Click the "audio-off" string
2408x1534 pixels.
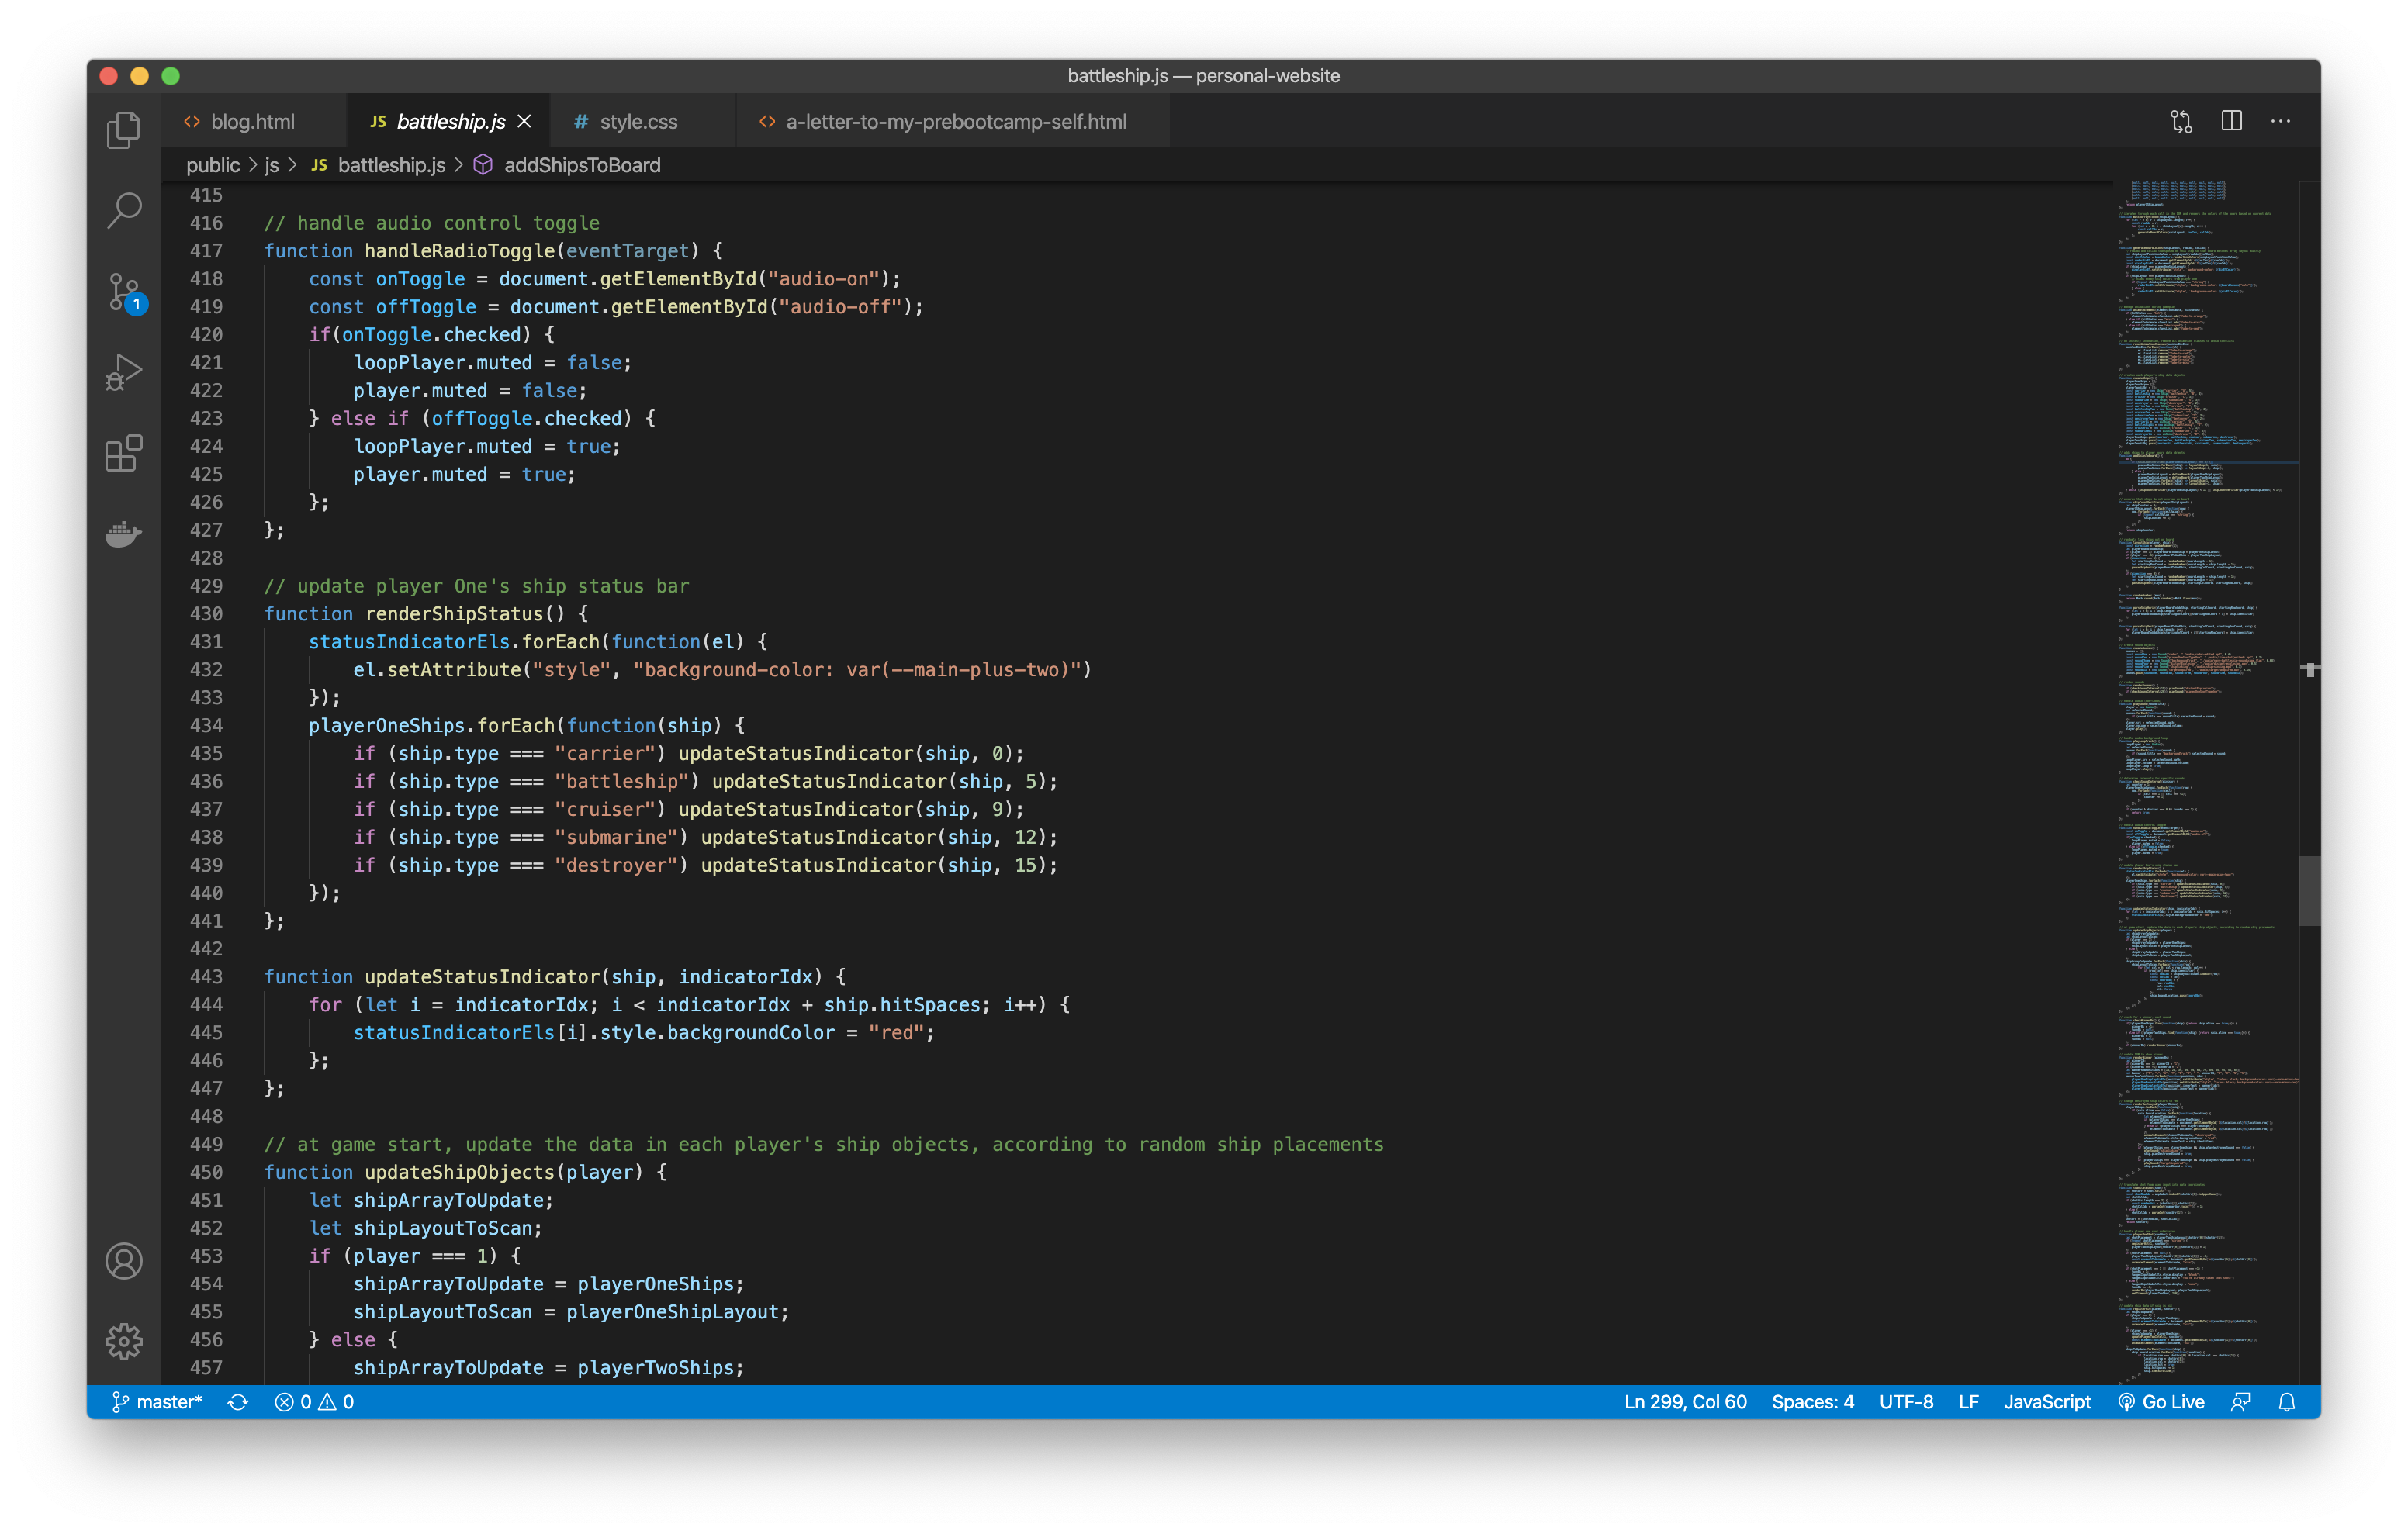(841, 307)
